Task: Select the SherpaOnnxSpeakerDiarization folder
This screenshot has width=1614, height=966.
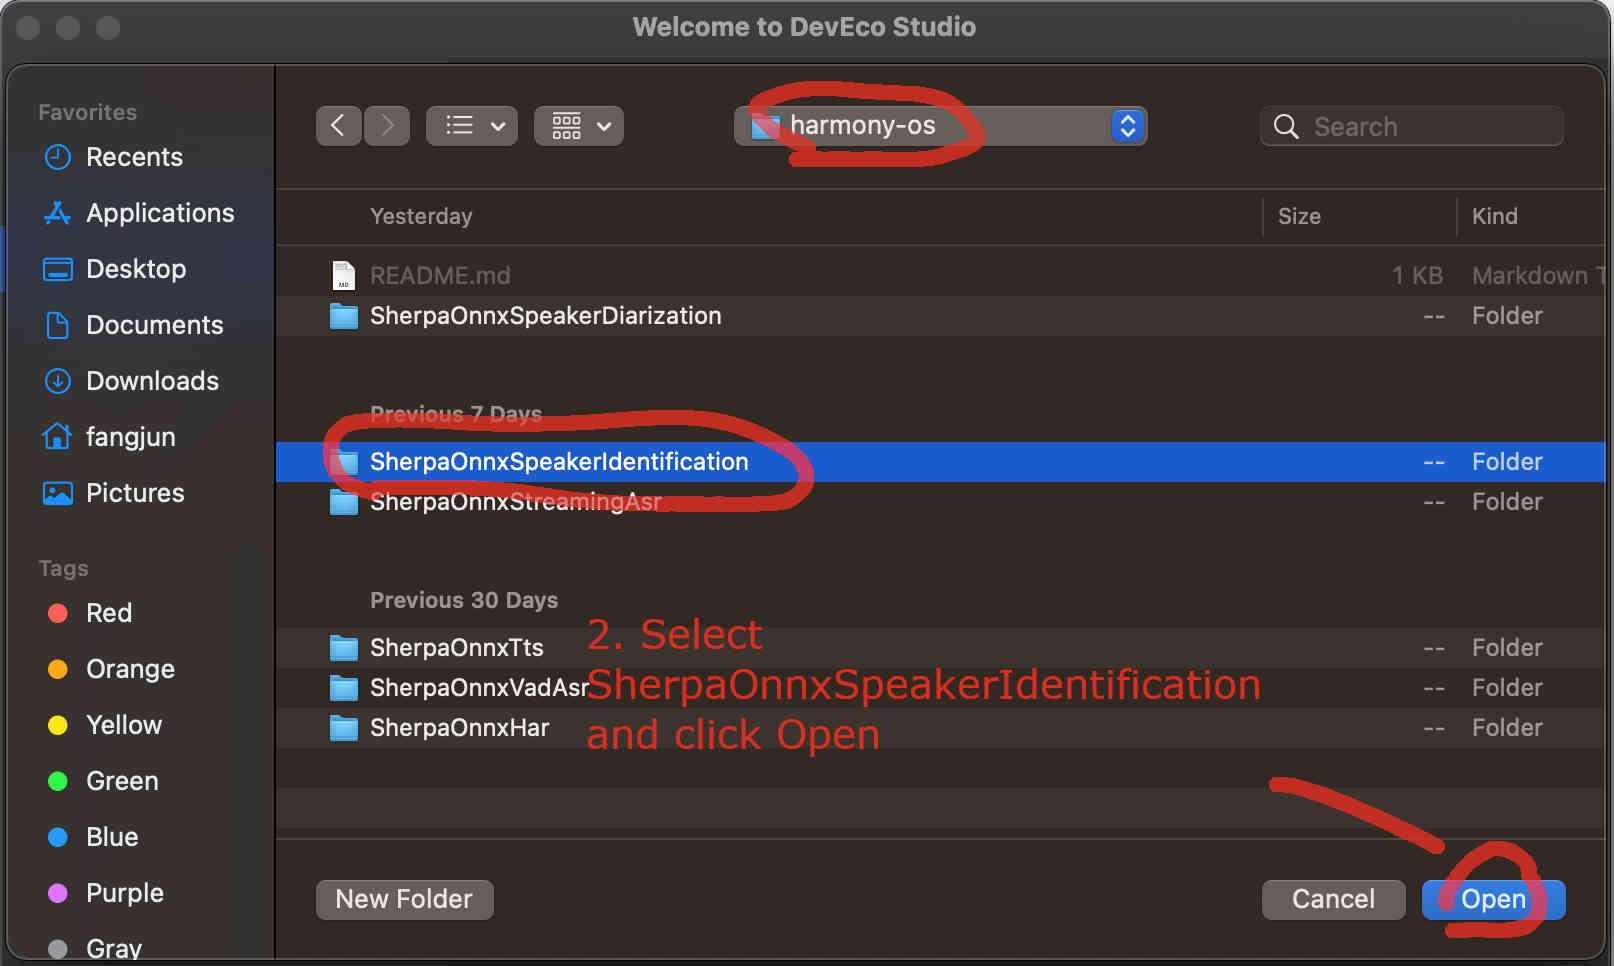Action: (940, 316)
